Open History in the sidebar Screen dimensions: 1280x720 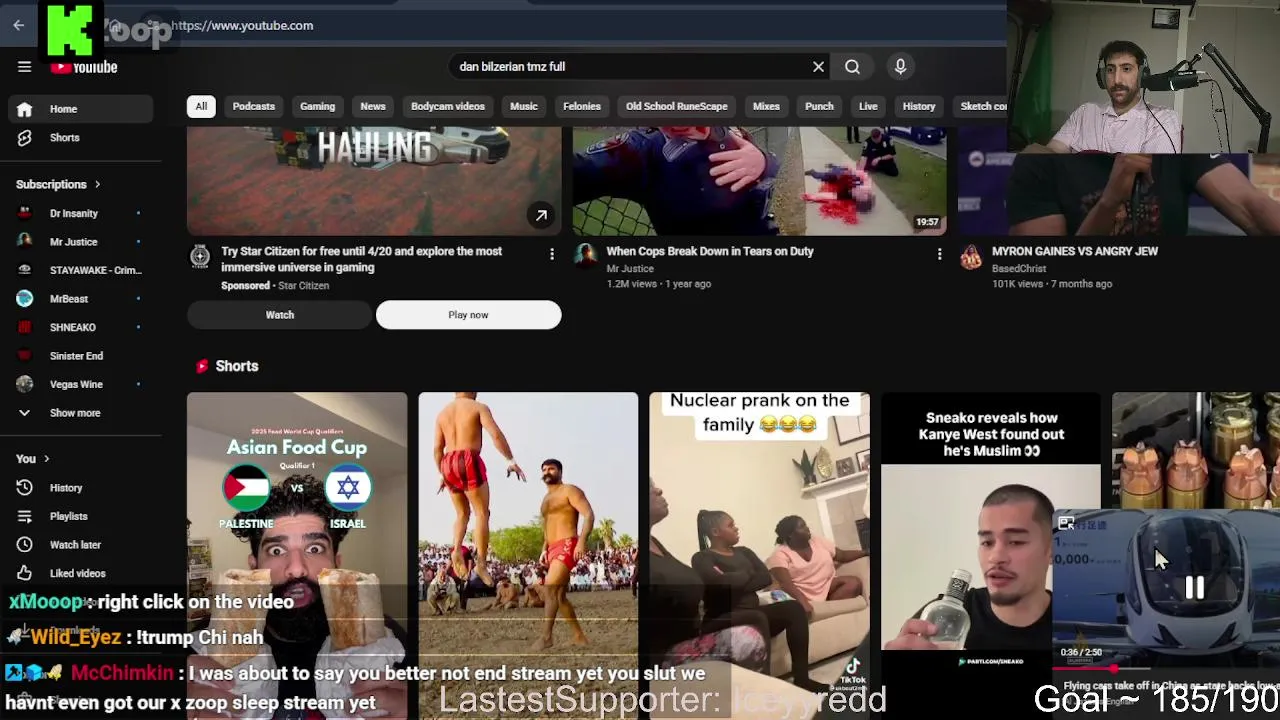(80, 488)
